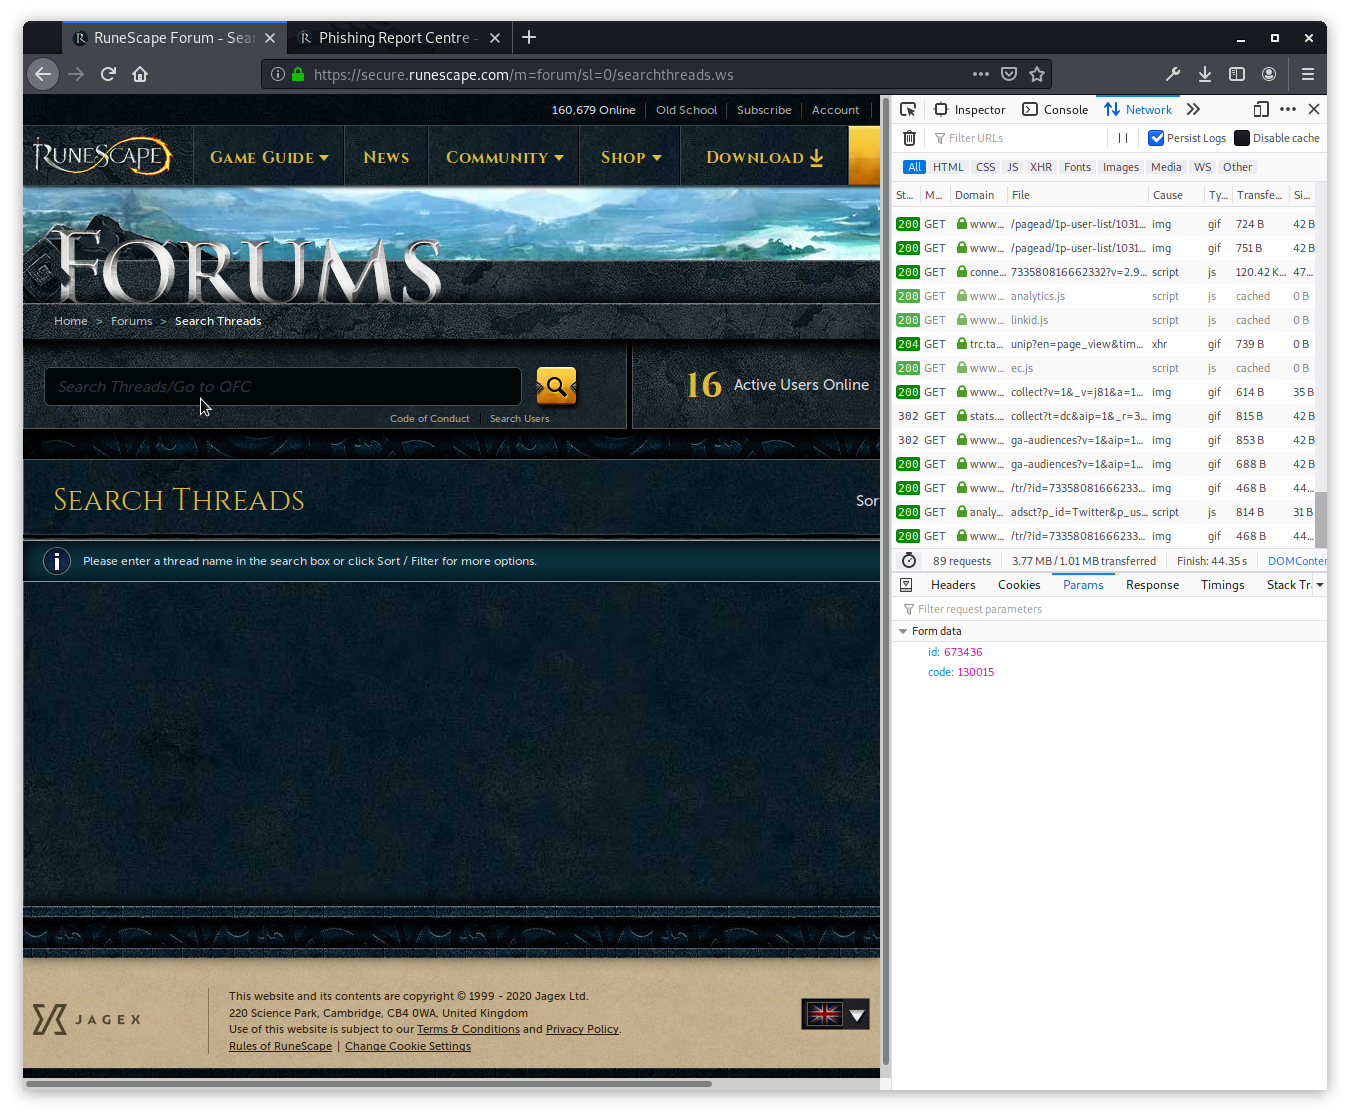The image size is (1350, 1115).
Task: Filter requests by Images
Action: point(1121,167)
